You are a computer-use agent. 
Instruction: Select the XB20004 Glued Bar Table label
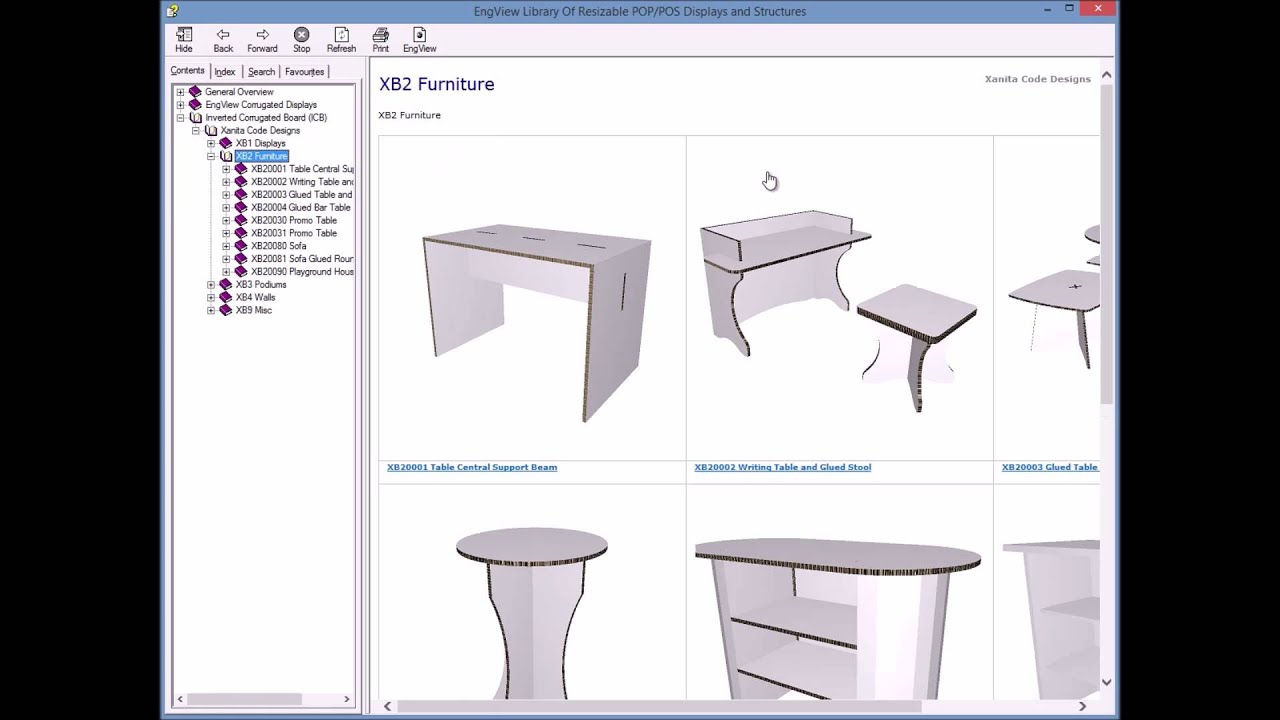pyautogui.click(x=300, y=208)
